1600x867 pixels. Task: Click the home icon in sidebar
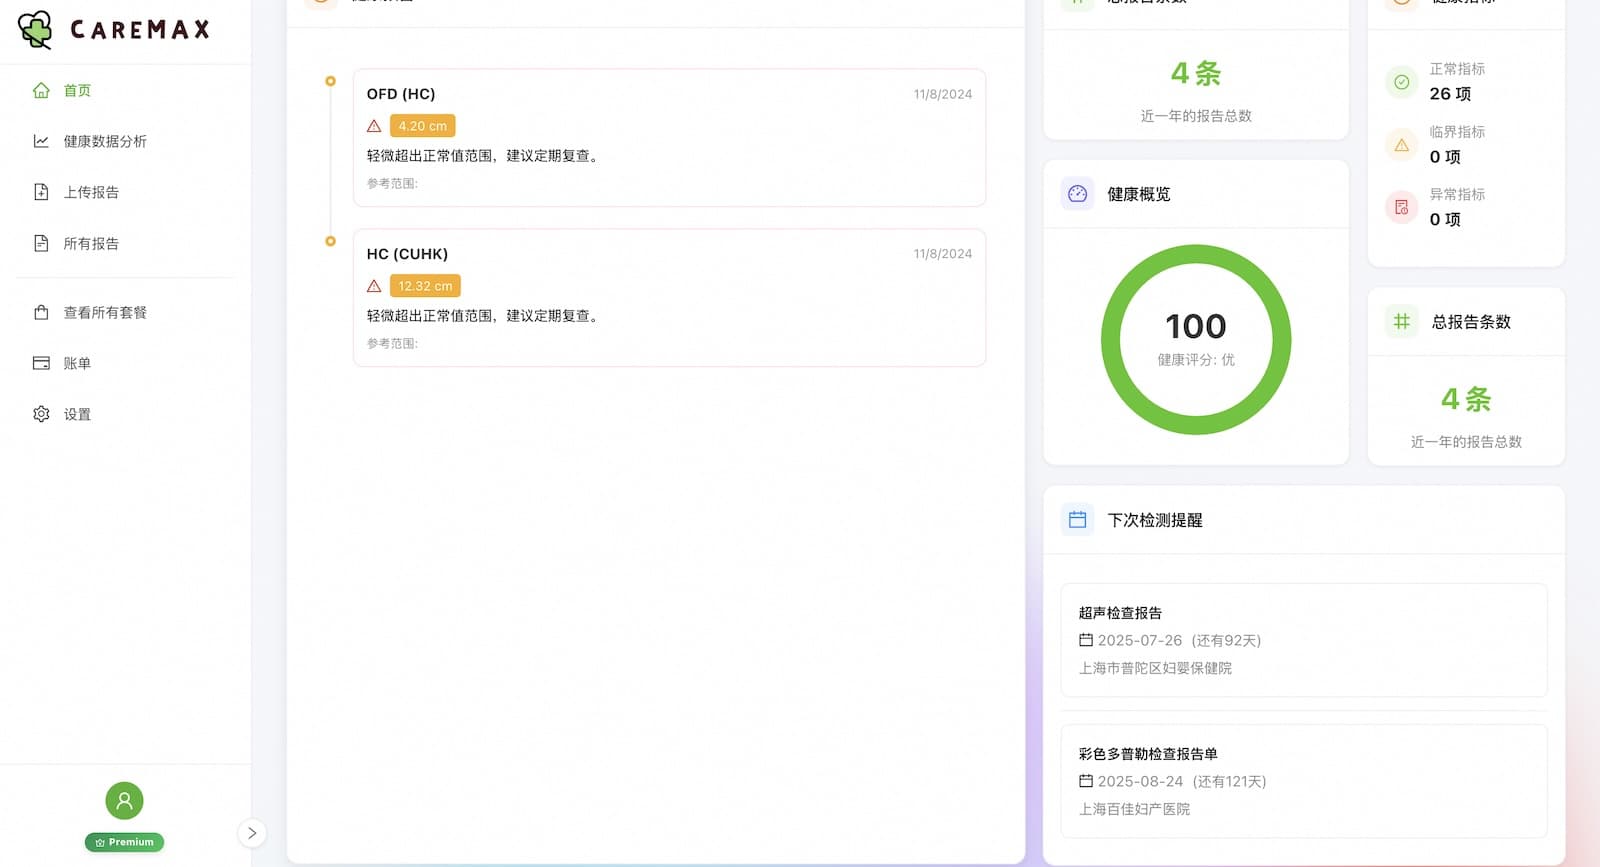click(41, 90)
